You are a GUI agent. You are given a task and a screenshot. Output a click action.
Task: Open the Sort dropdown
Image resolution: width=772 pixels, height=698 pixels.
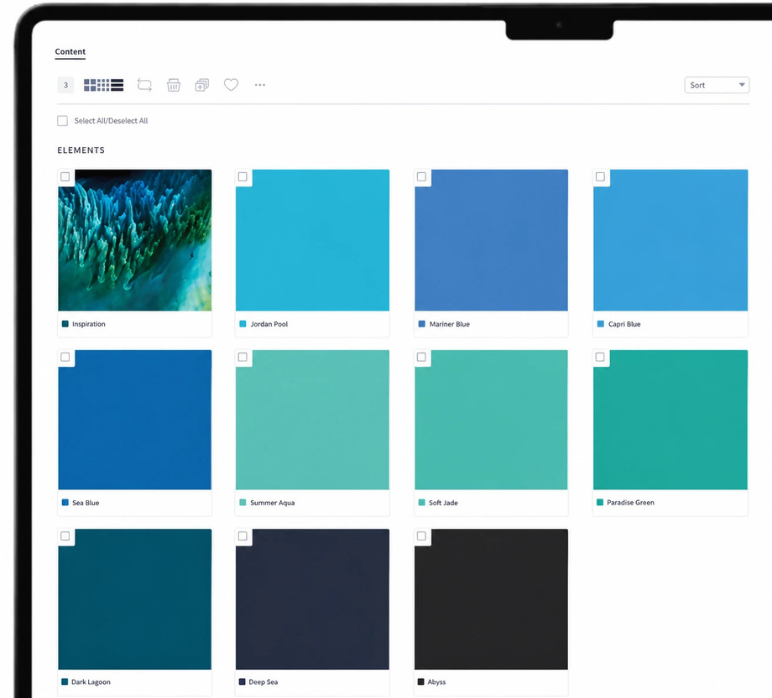point(717,85)
